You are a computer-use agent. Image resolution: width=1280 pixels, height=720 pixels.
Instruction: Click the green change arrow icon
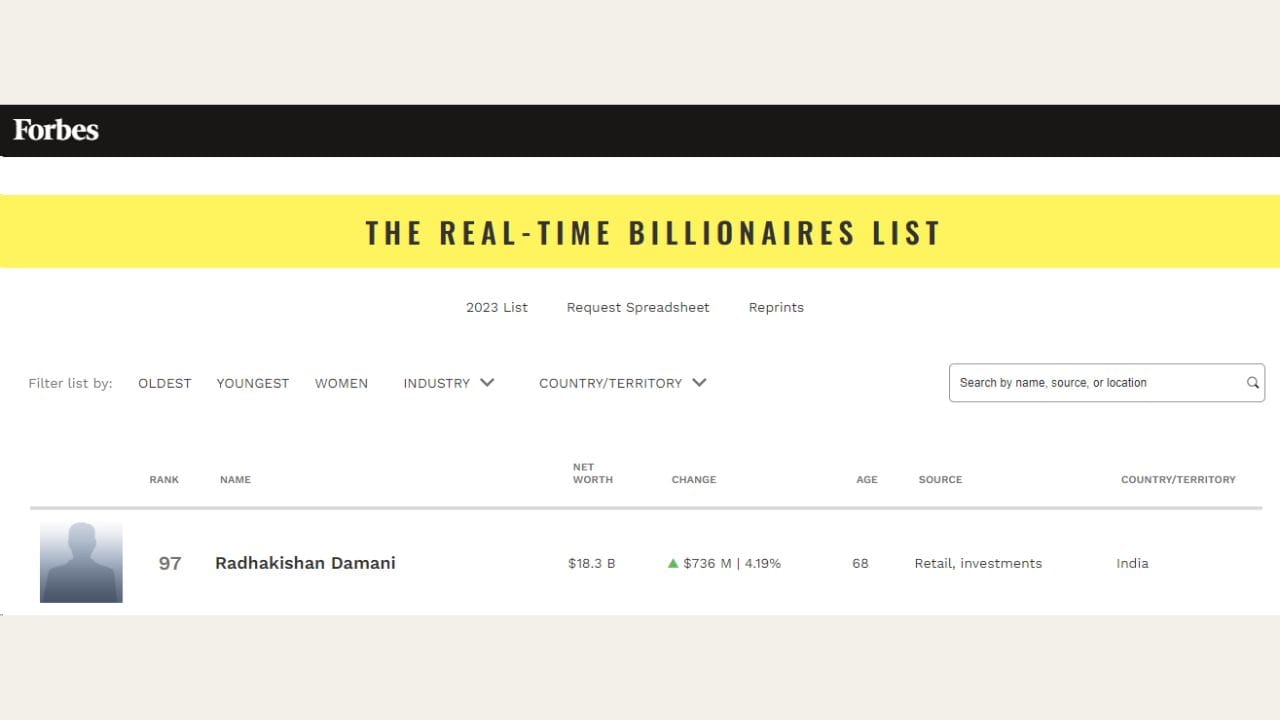pos(673,563)
